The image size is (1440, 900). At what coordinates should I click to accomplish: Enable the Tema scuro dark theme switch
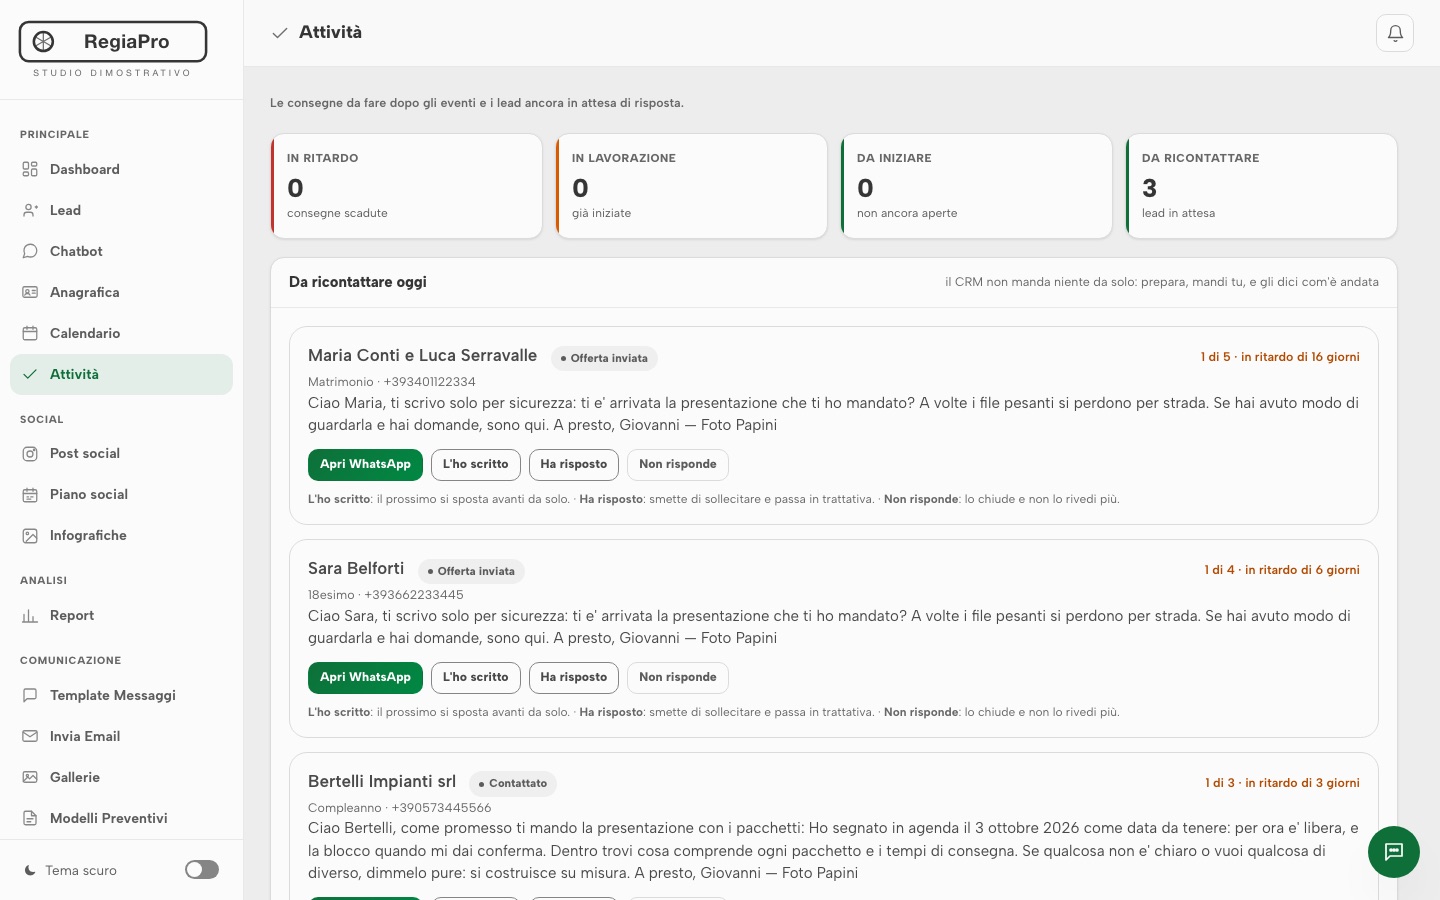point(202,870)
